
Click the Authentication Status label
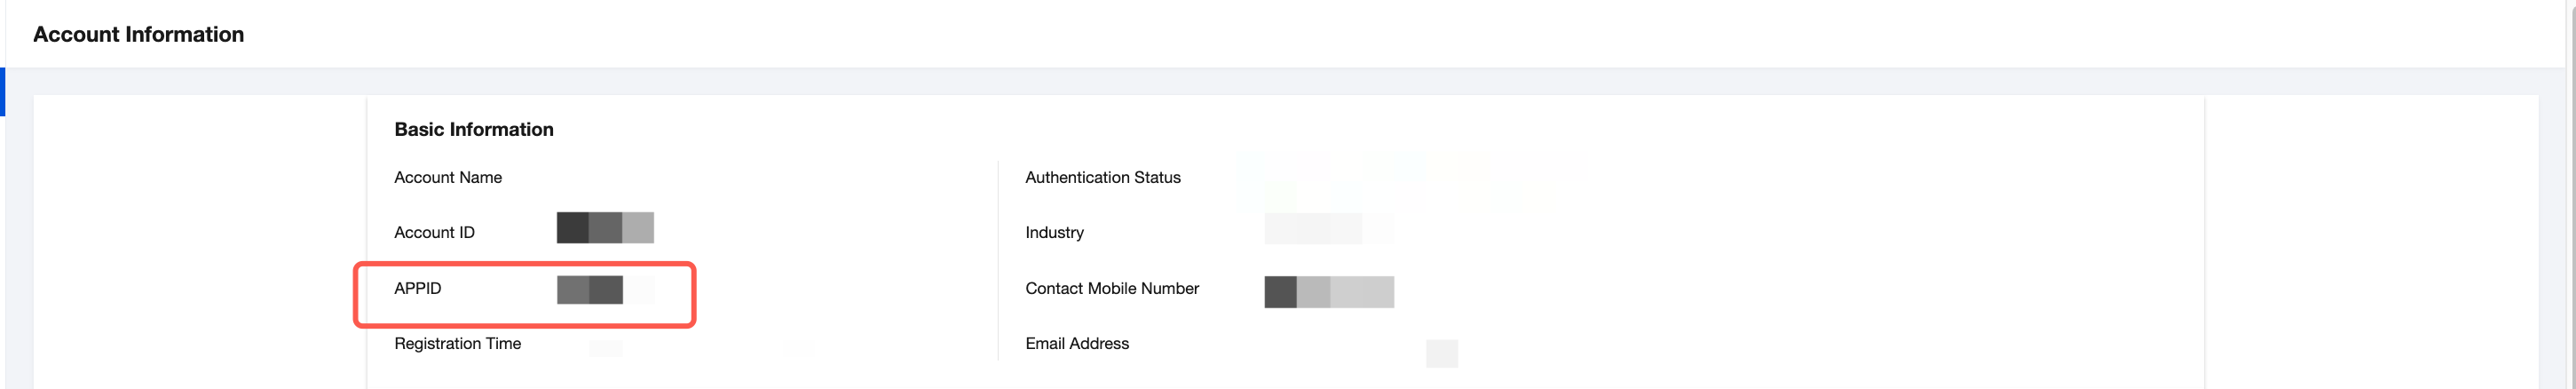point(1102,177)
